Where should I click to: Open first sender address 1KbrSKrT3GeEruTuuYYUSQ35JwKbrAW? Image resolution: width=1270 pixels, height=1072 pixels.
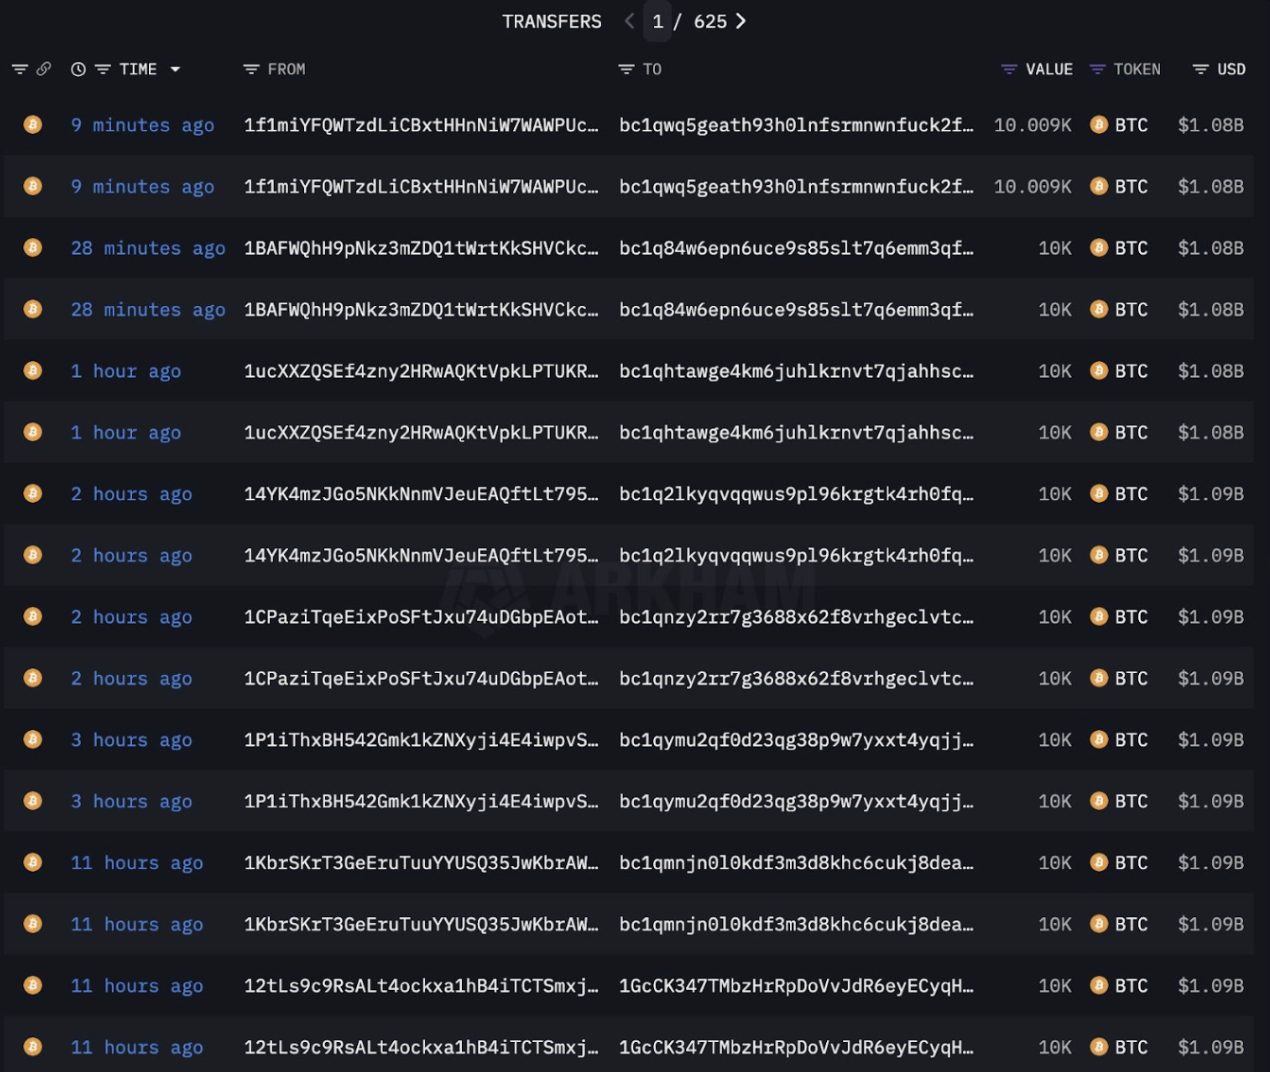[421, 863]
